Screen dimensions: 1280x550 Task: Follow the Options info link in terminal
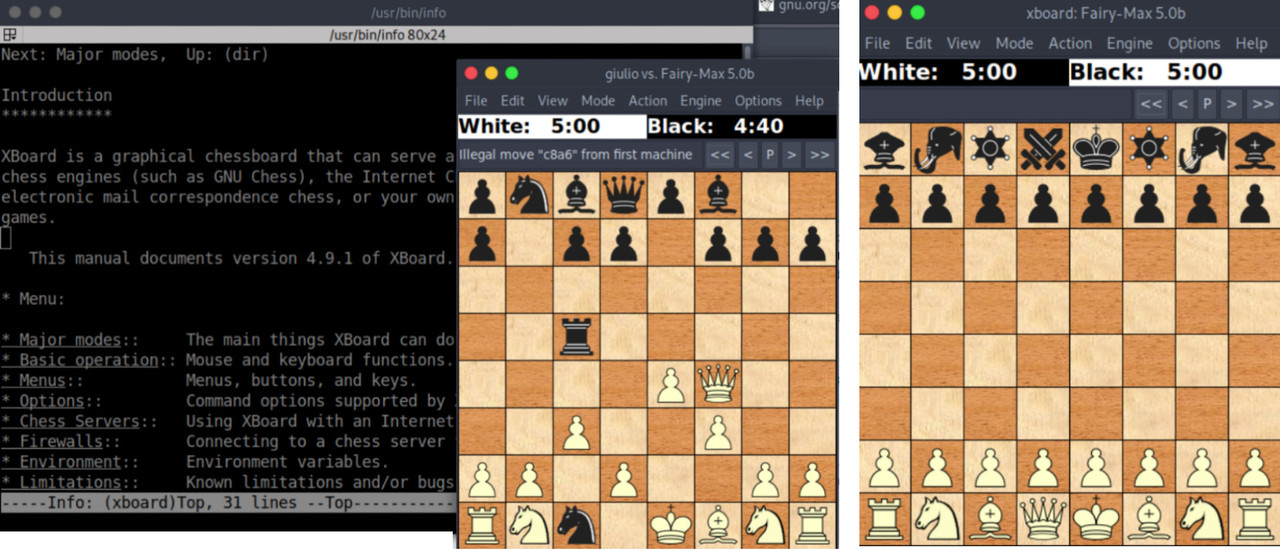pyautogui.click(x=52, y=401)
